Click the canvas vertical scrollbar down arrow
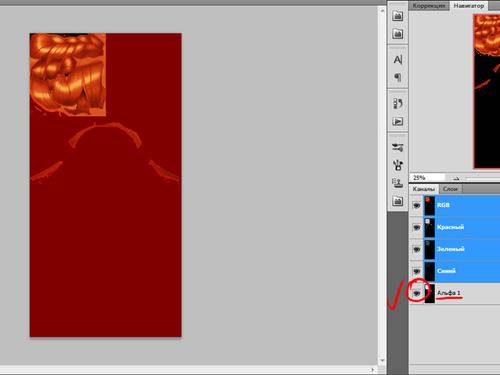The width and height of the screenshot is (500, 375). [x=382, y=361]
